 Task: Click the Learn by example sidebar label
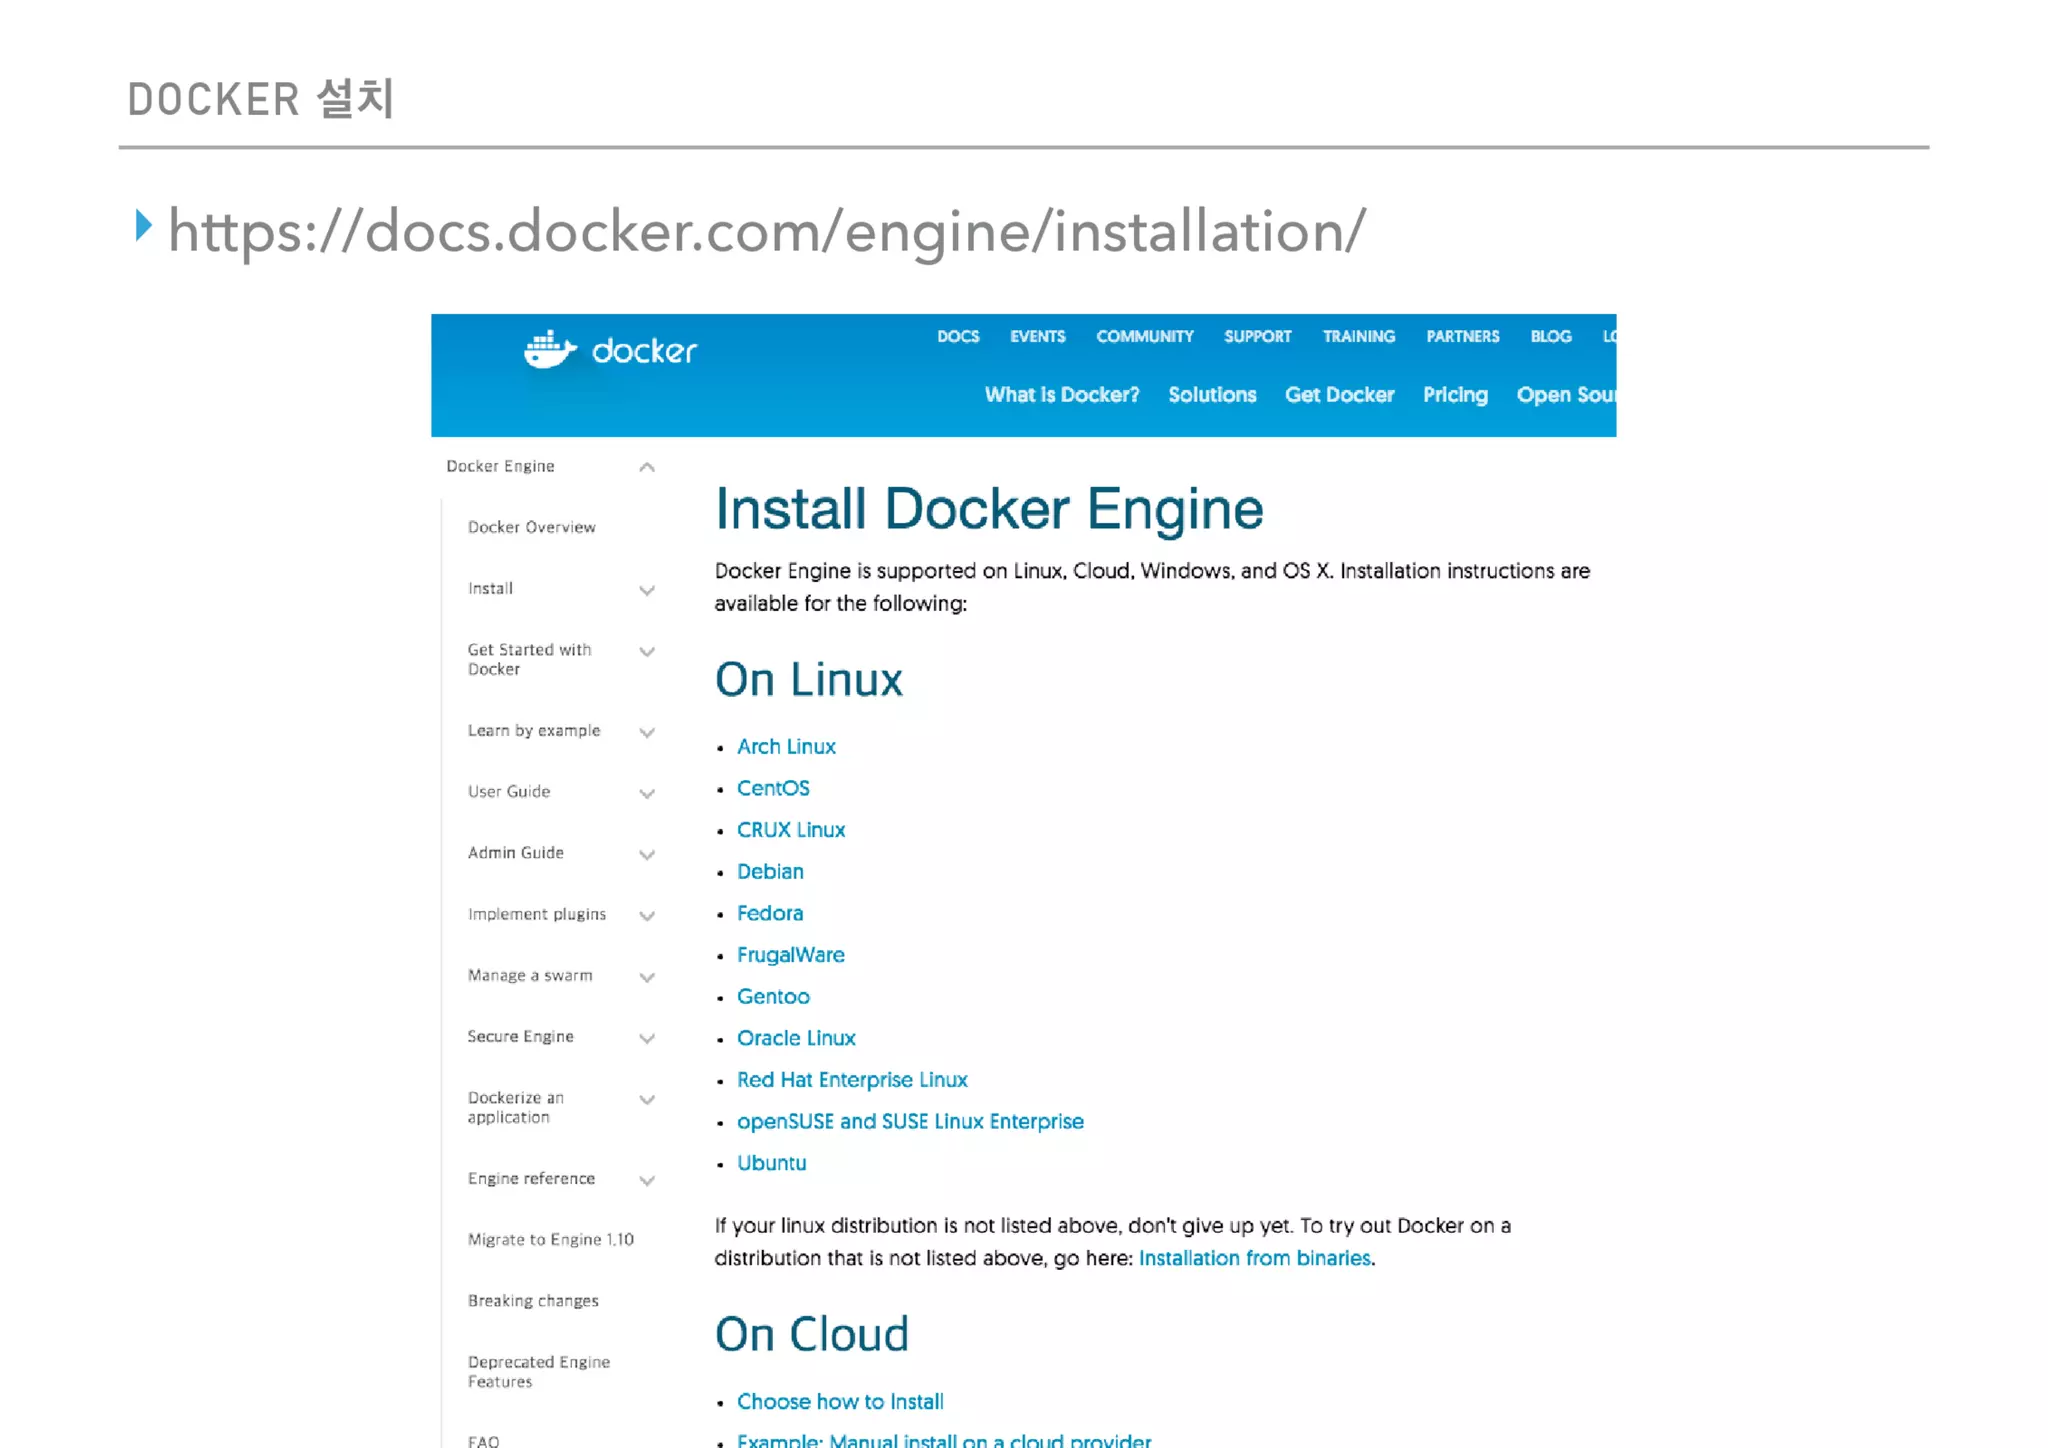click(x=533, y=731)
